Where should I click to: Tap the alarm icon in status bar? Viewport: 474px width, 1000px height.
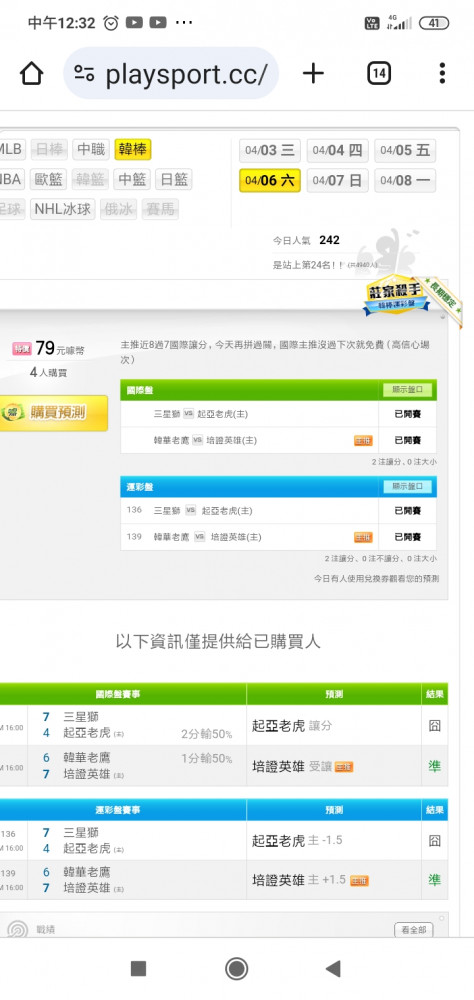point(111,23)
